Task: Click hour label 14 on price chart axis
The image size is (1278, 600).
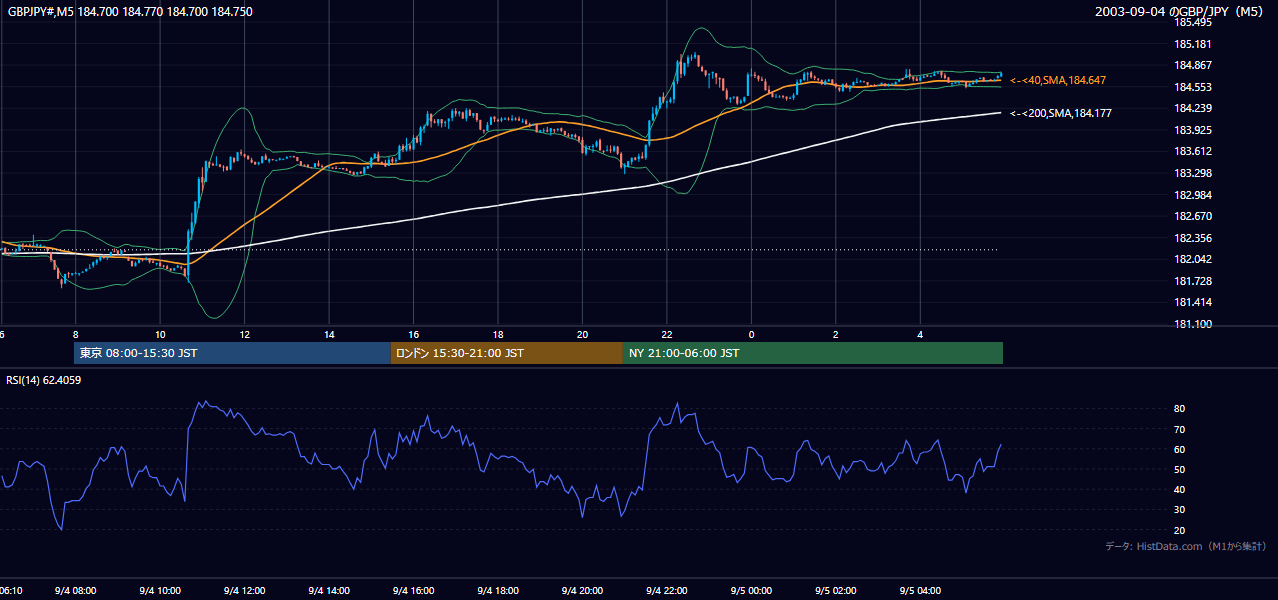Action: coord(329,334)
